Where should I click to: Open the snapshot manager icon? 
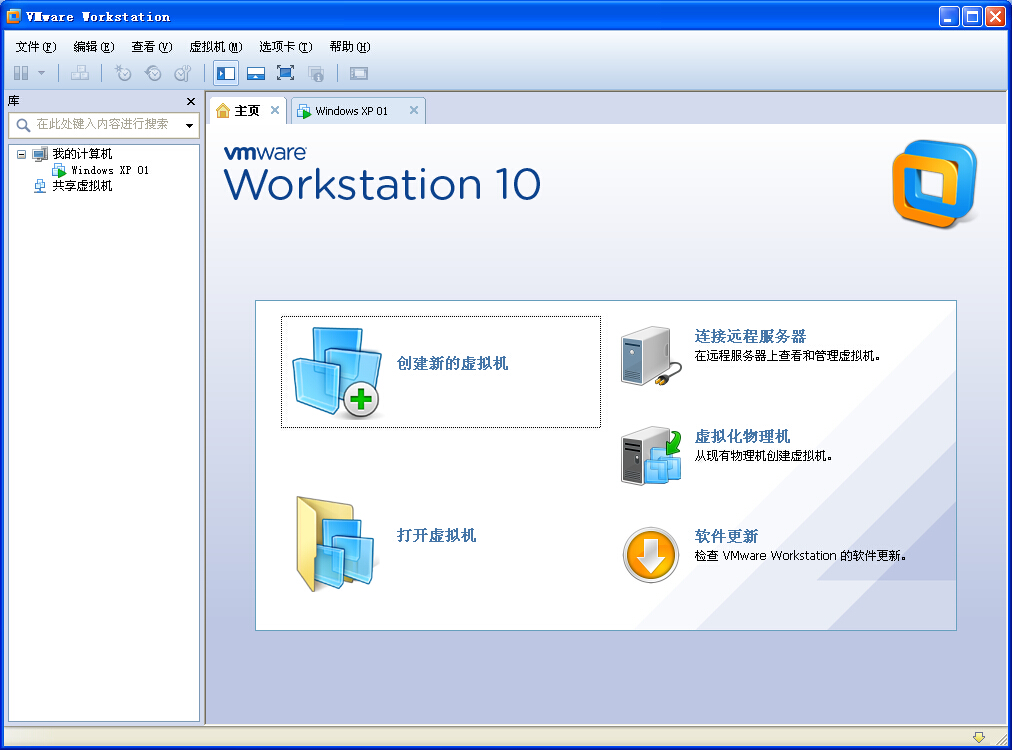(x=183, y=73)
